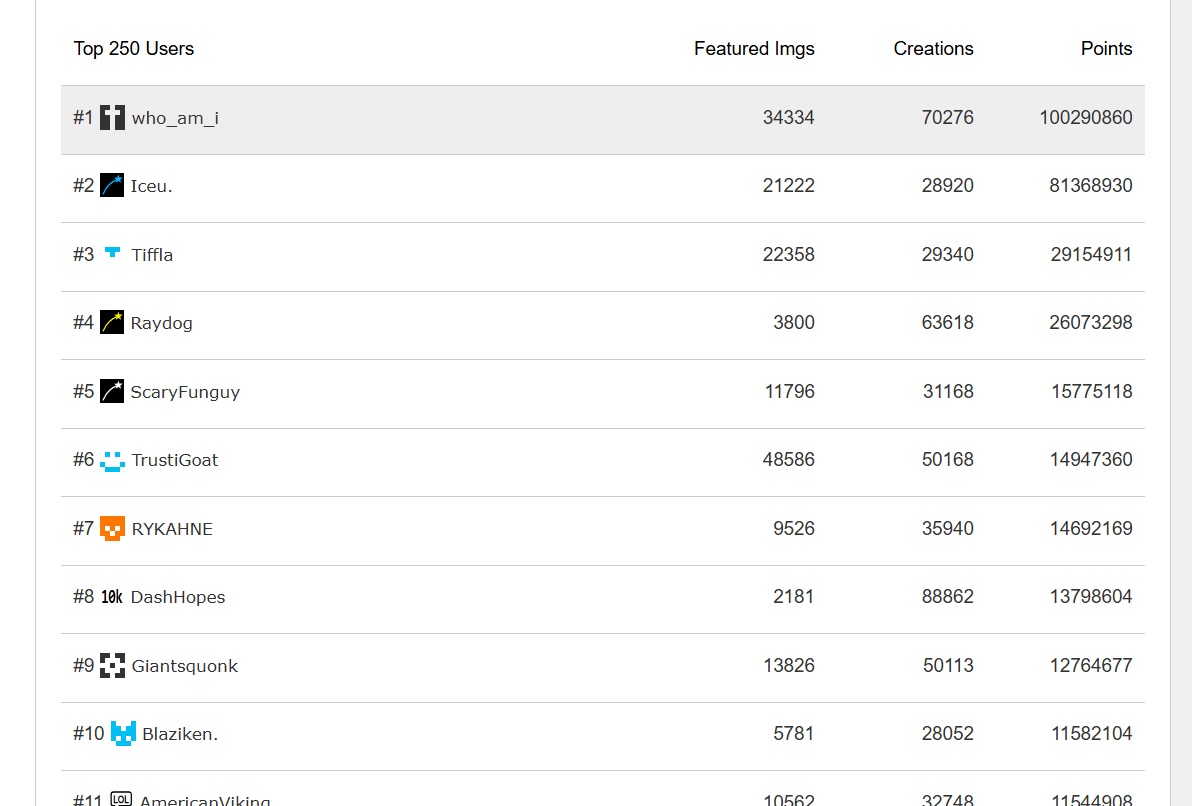Viewport: 1192px width, 806px height.
Task: Select the Blaziken. username link
Action: pos(180,734)
